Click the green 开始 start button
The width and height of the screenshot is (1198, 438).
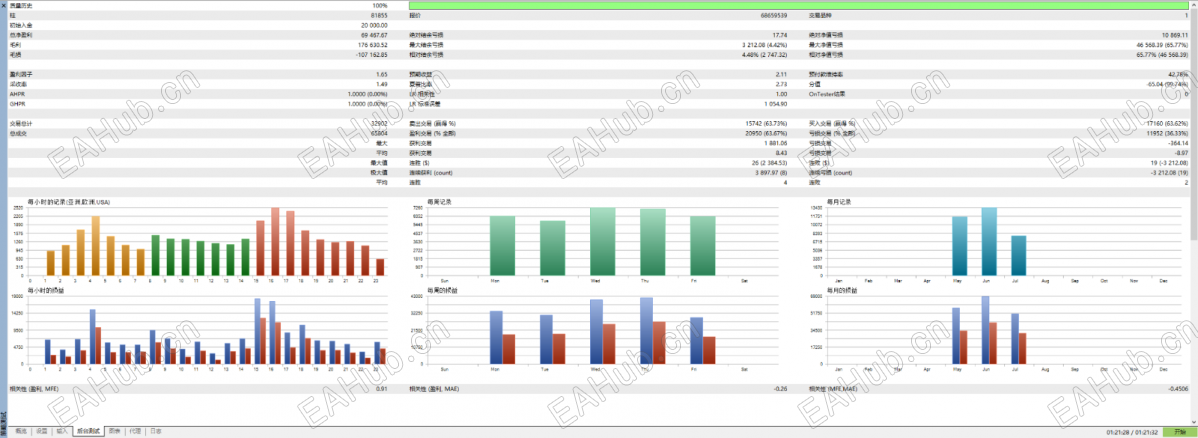[1182, 432]
